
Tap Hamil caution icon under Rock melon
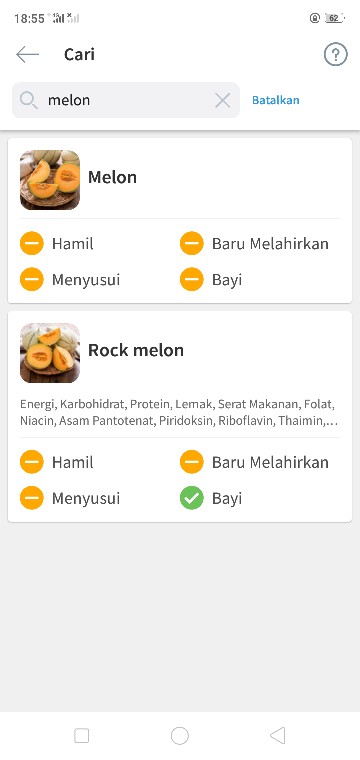coord(32,462)
